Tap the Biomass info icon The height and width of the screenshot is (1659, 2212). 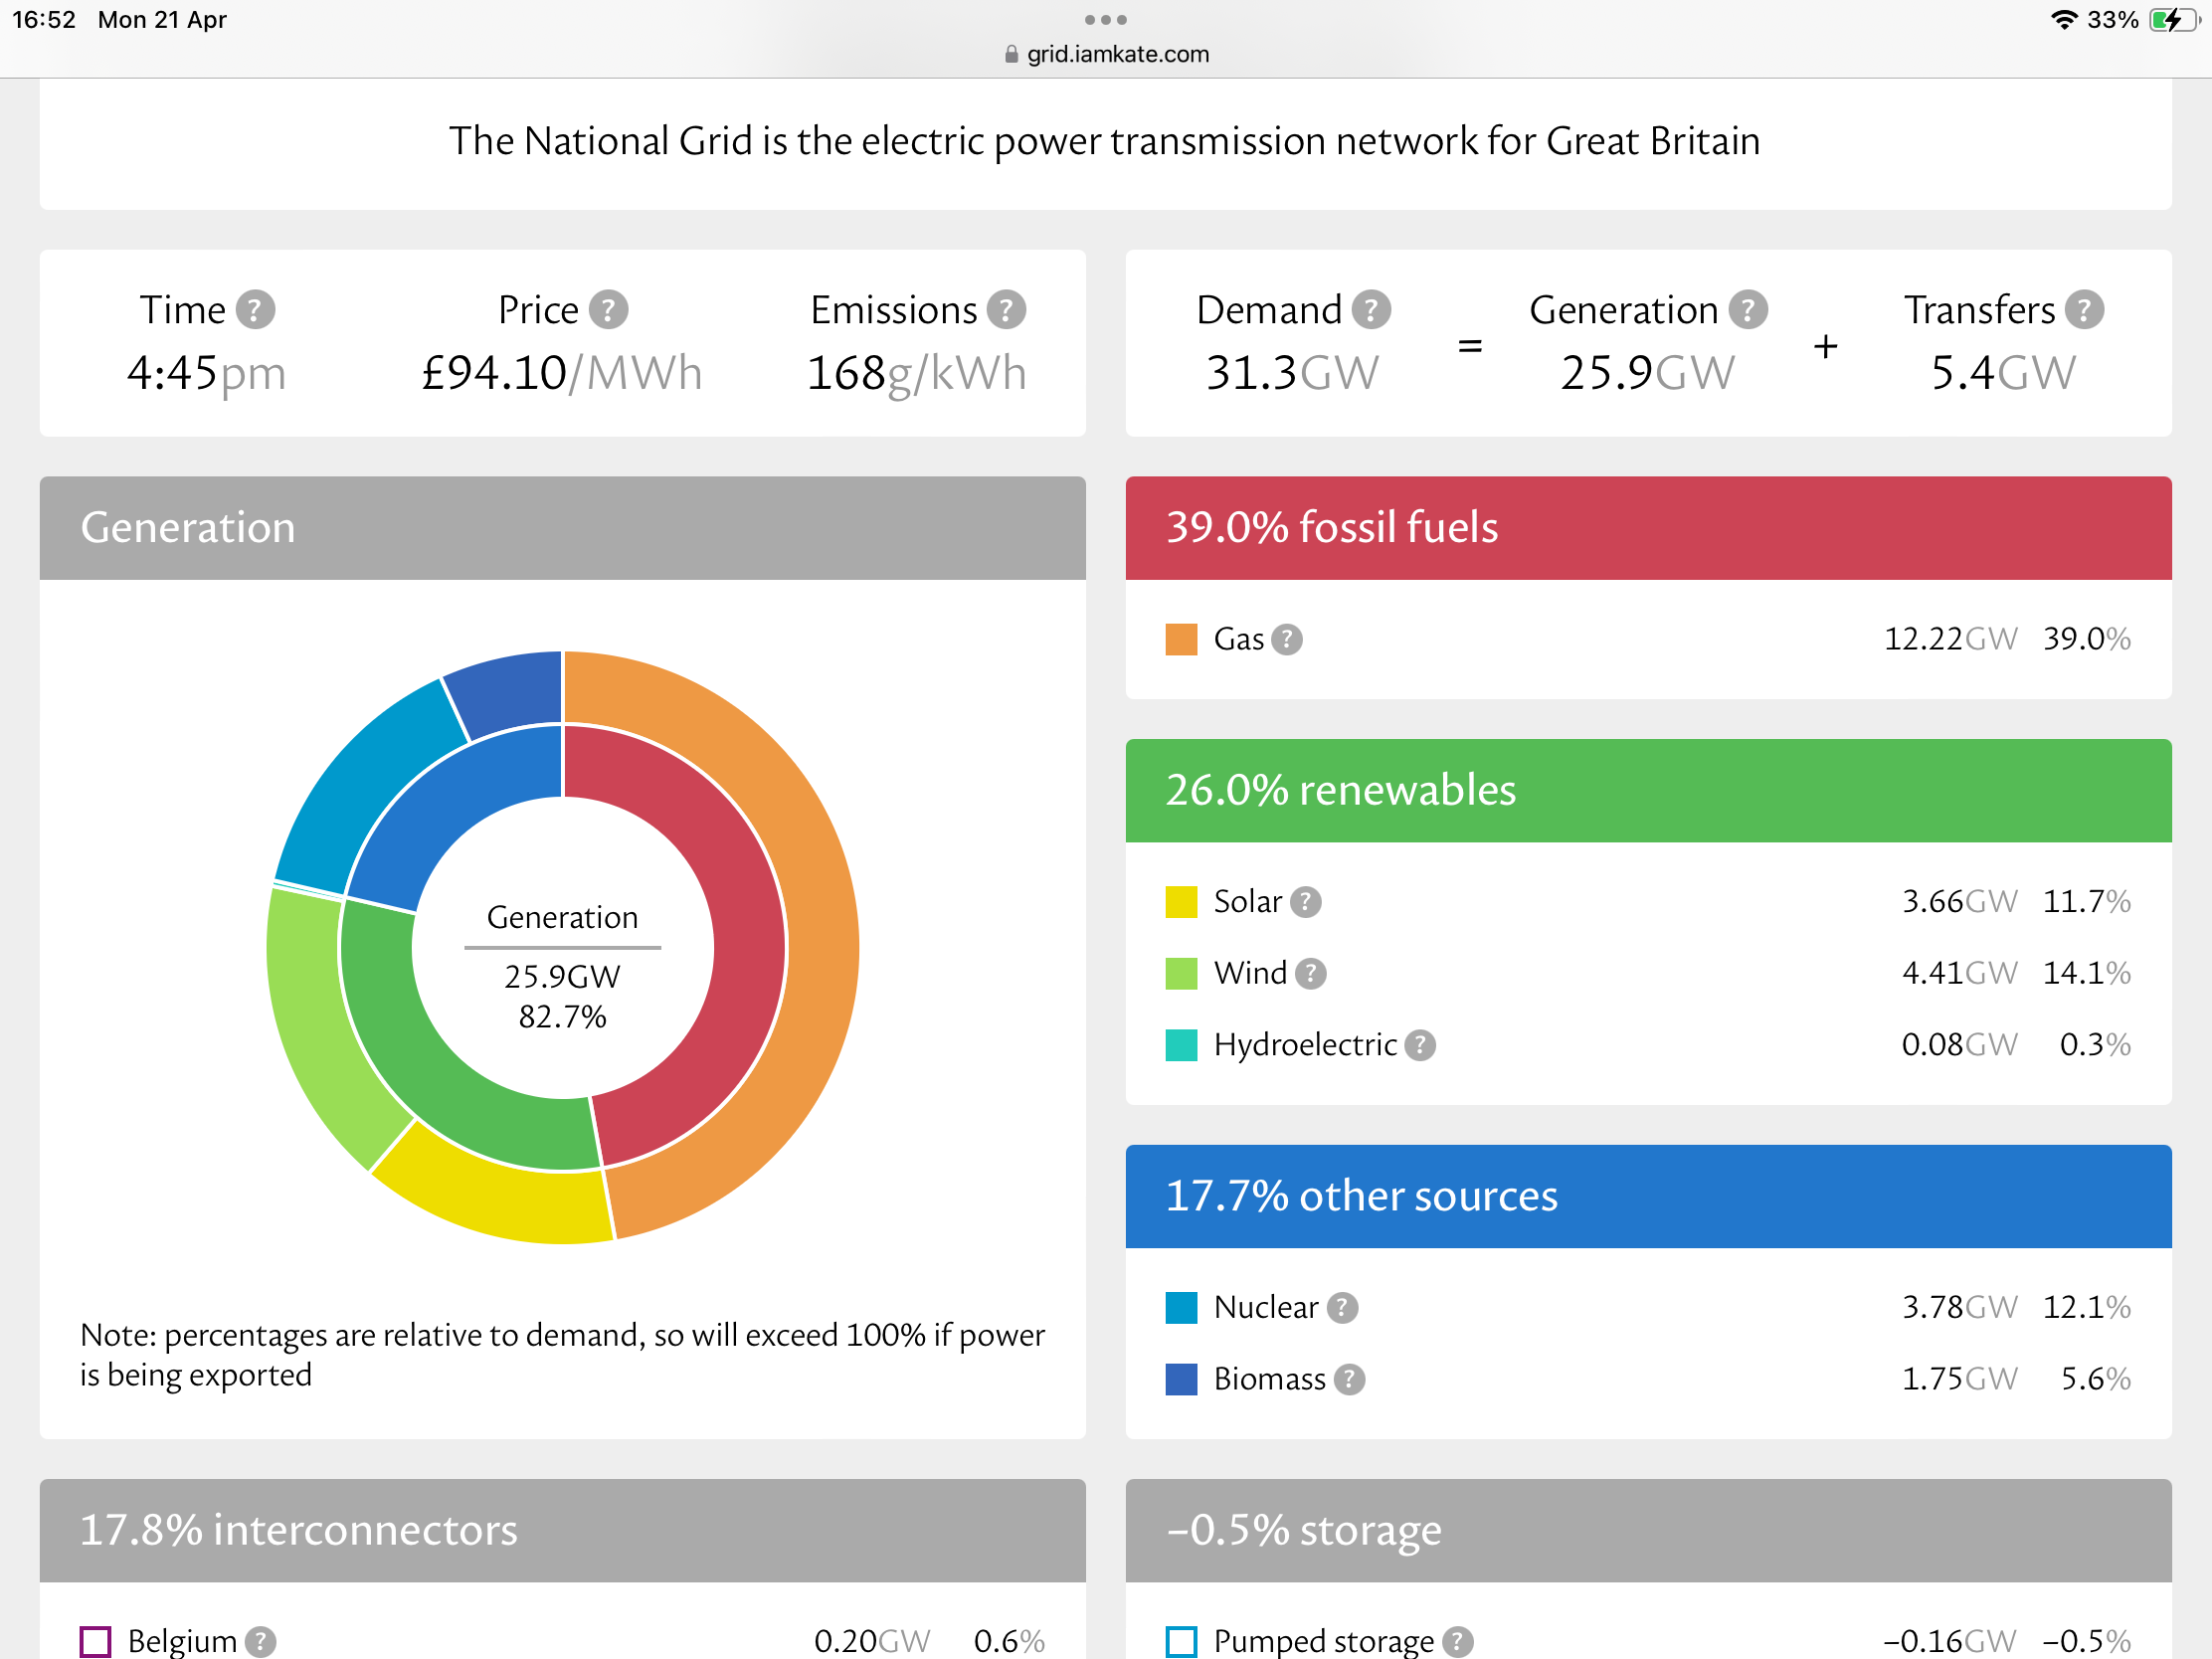tap(1349, 1379)
